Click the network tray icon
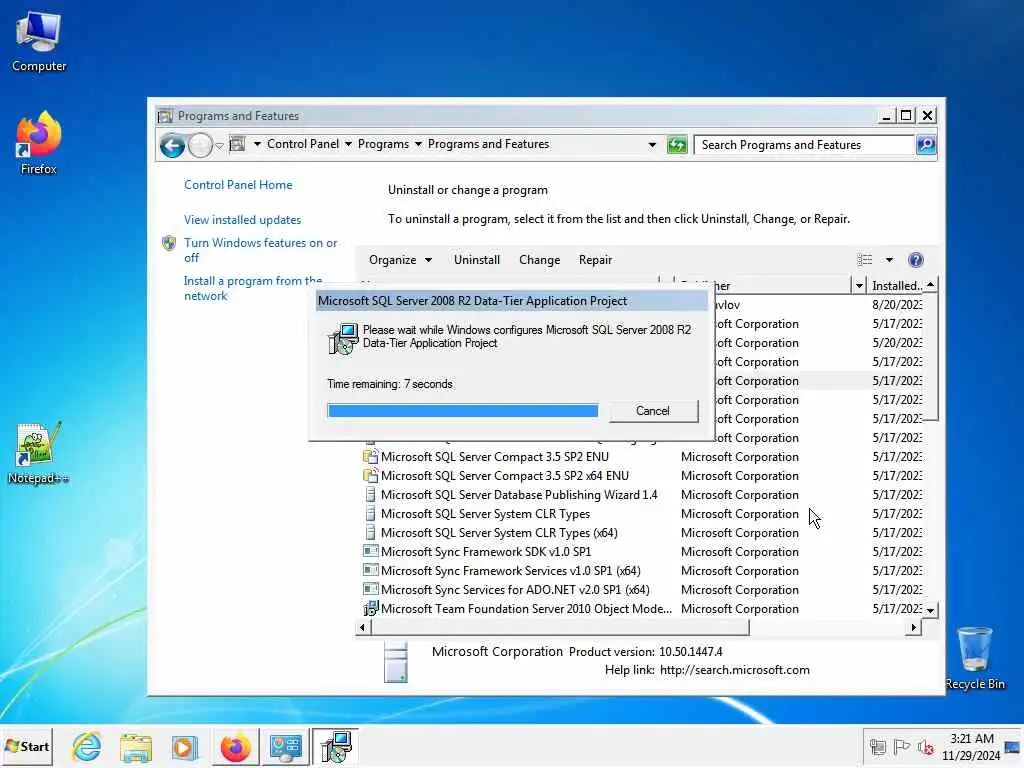Screen dimensions: 1024x768 pos(878,747)
